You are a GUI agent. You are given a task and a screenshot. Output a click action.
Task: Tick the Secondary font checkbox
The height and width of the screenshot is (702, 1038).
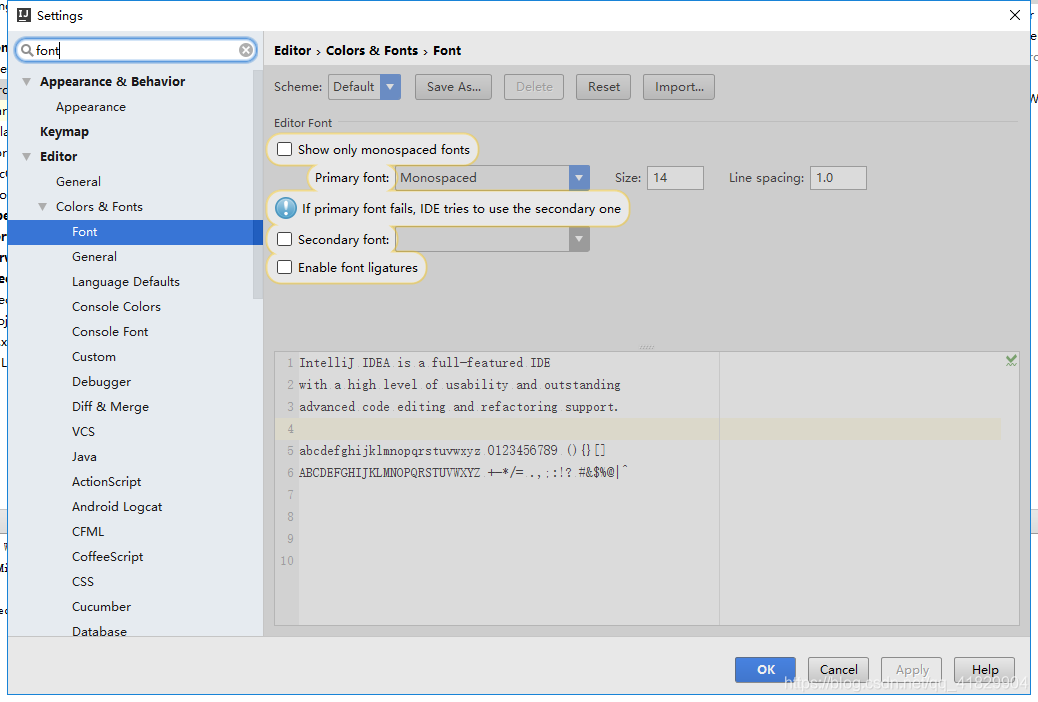pos(284,239)
